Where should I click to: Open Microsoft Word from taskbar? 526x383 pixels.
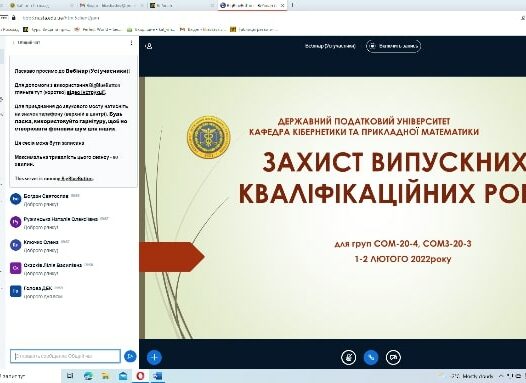point(158,376)
